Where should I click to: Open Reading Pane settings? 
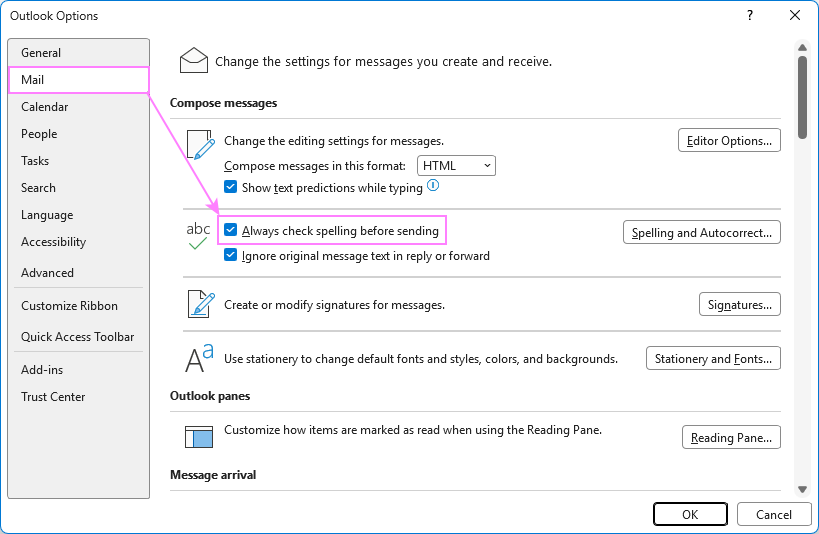pos(731,437)
